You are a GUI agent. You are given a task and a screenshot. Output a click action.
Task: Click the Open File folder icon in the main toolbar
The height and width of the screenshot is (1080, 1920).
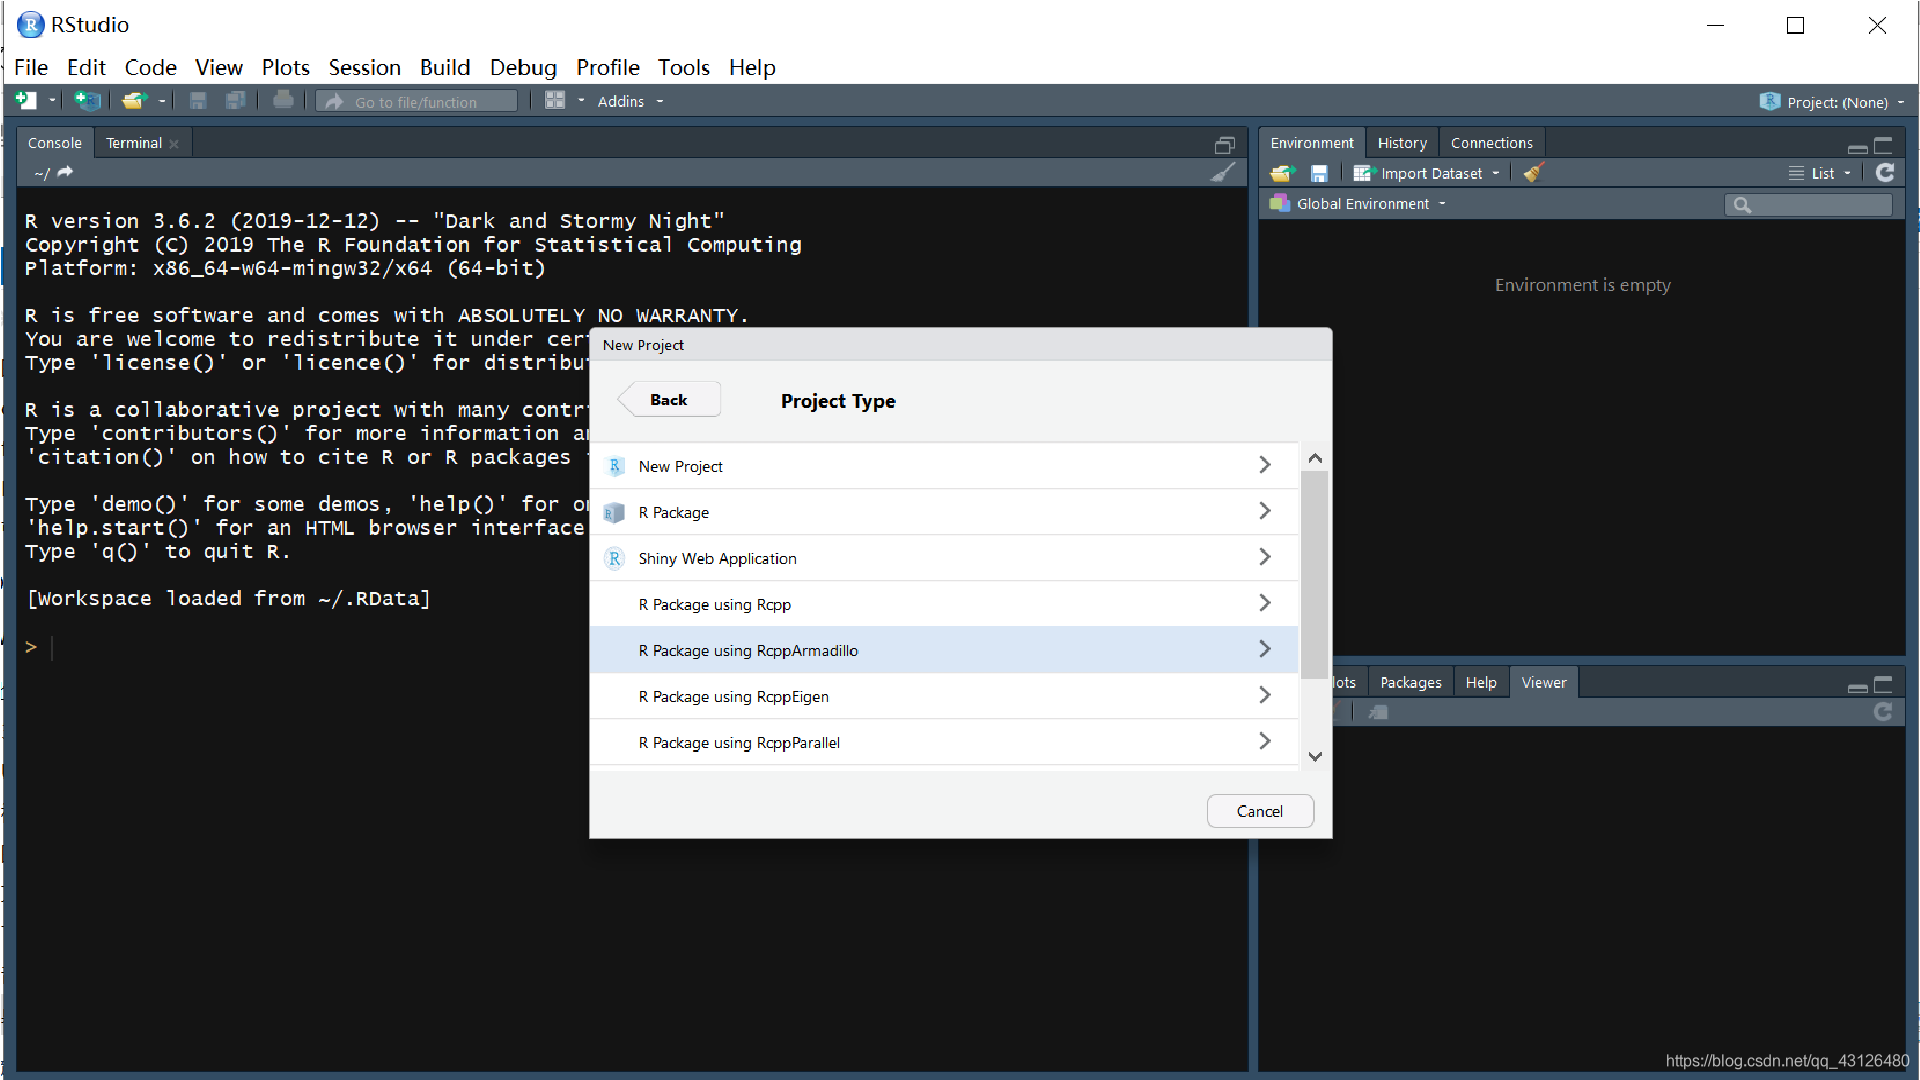point(134,101)
